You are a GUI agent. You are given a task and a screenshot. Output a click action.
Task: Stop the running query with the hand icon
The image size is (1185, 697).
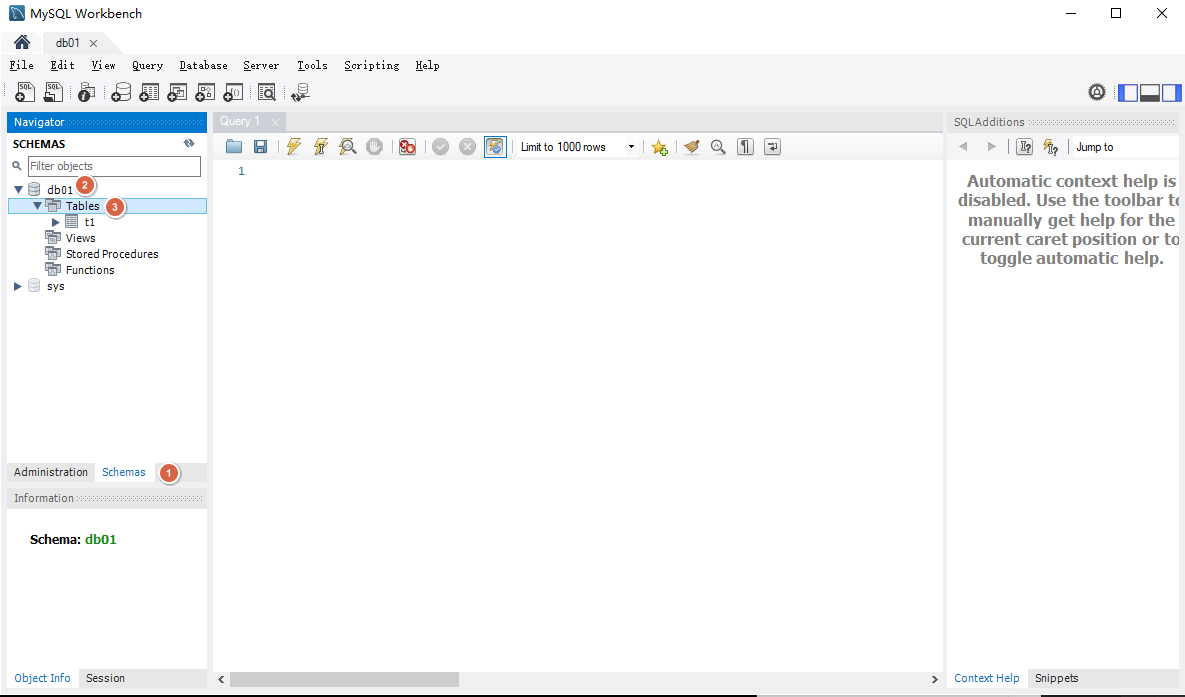pos(374,147)
